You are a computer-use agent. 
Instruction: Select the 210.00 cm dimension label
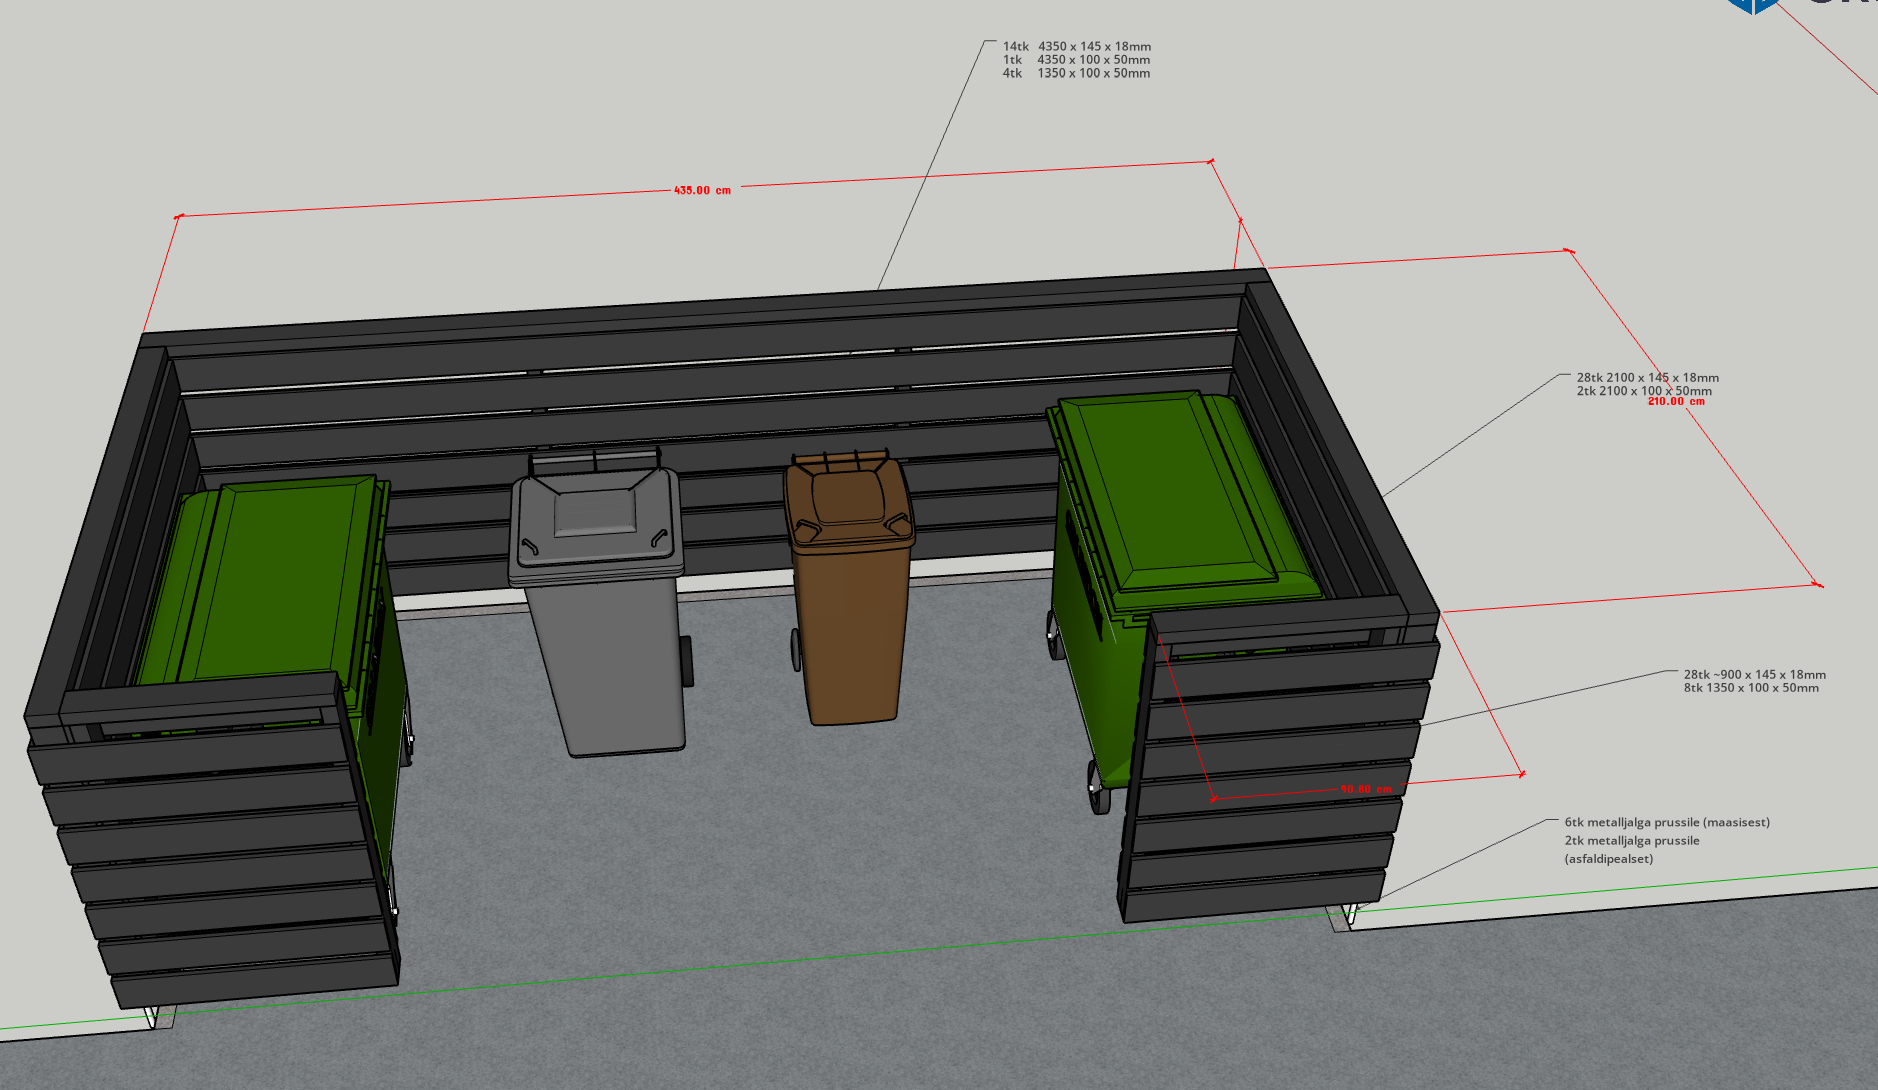(1676, 402)
